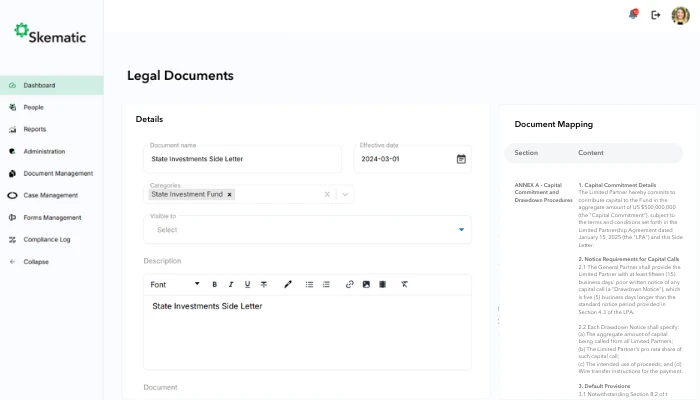Expand the Visible to select dropdown
This screenshot has width=700, height=400.
[x=461, y=230]
